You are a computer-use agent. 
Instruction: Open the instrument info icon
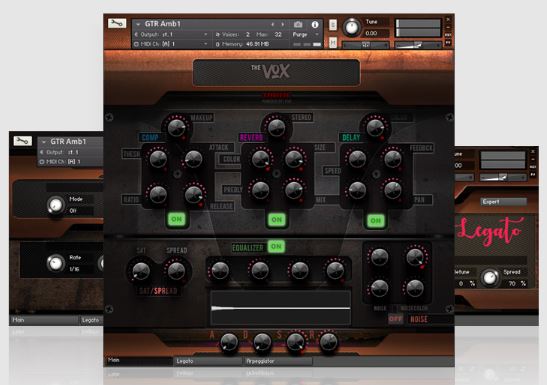coord(315,24)
